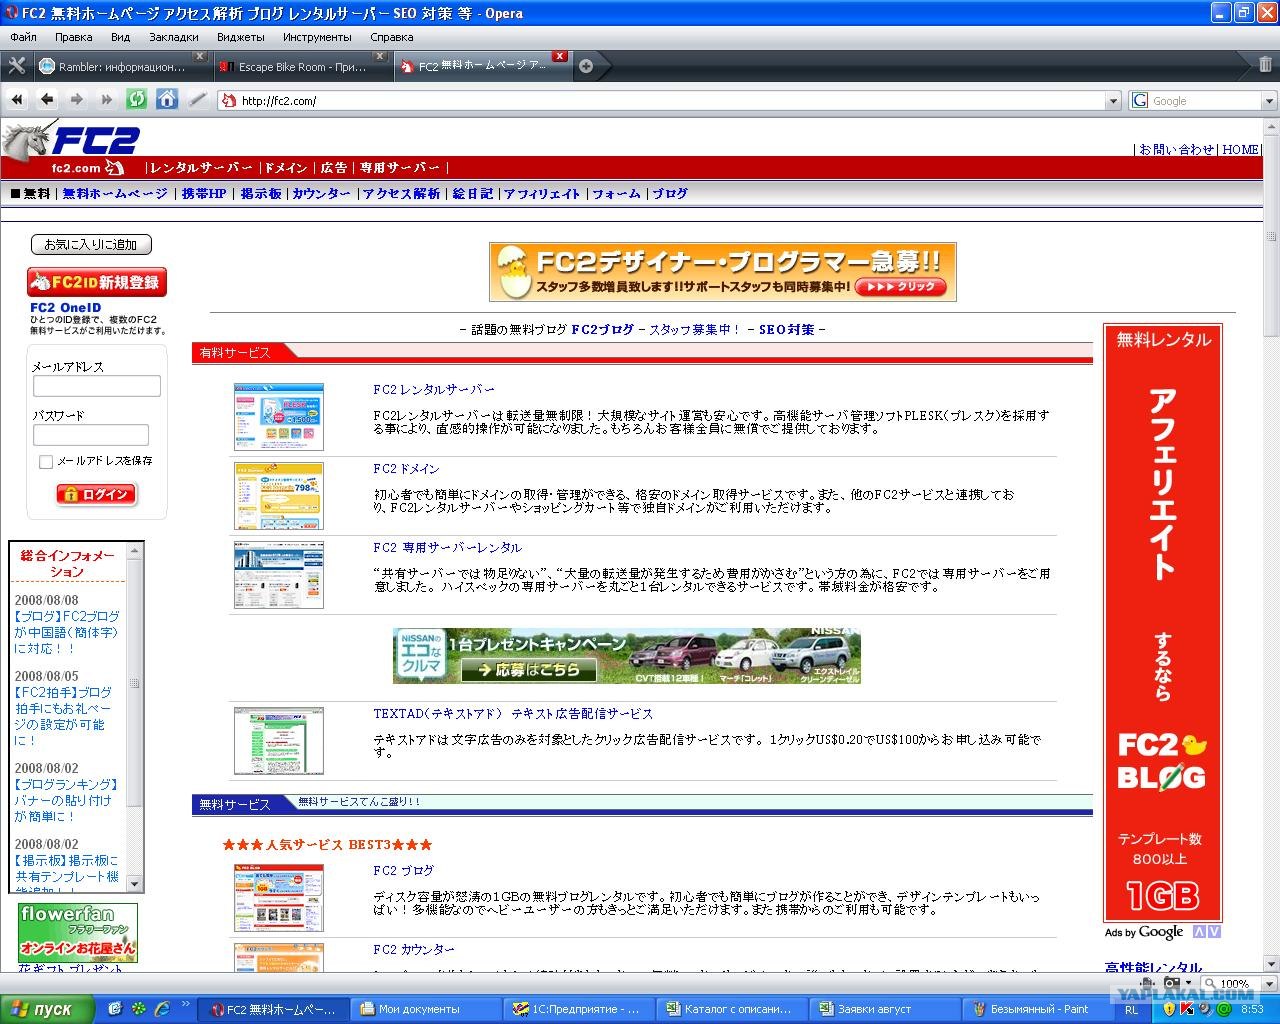Go to the home page icon
The height and width of the screenshot is (1024, 1280).
tap(167, 99)
